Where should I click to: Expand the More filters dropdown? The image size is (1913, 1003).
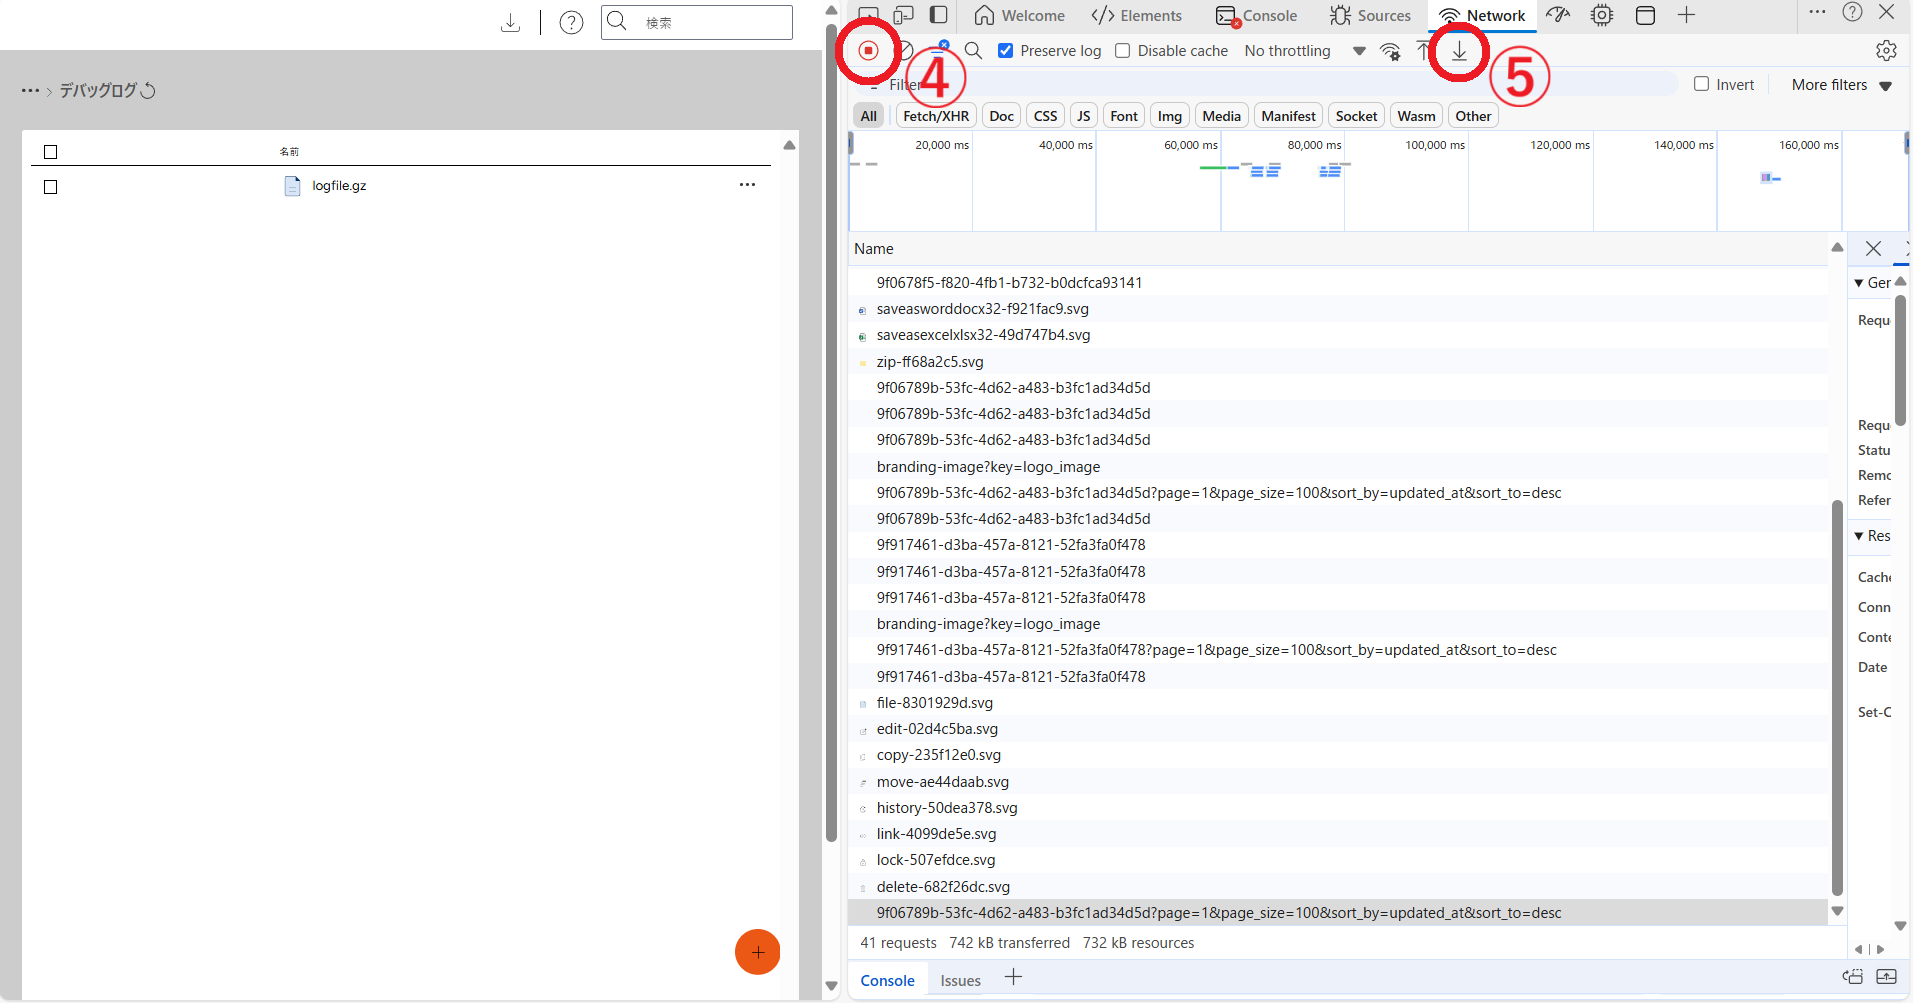click(x=1841, y=85)
